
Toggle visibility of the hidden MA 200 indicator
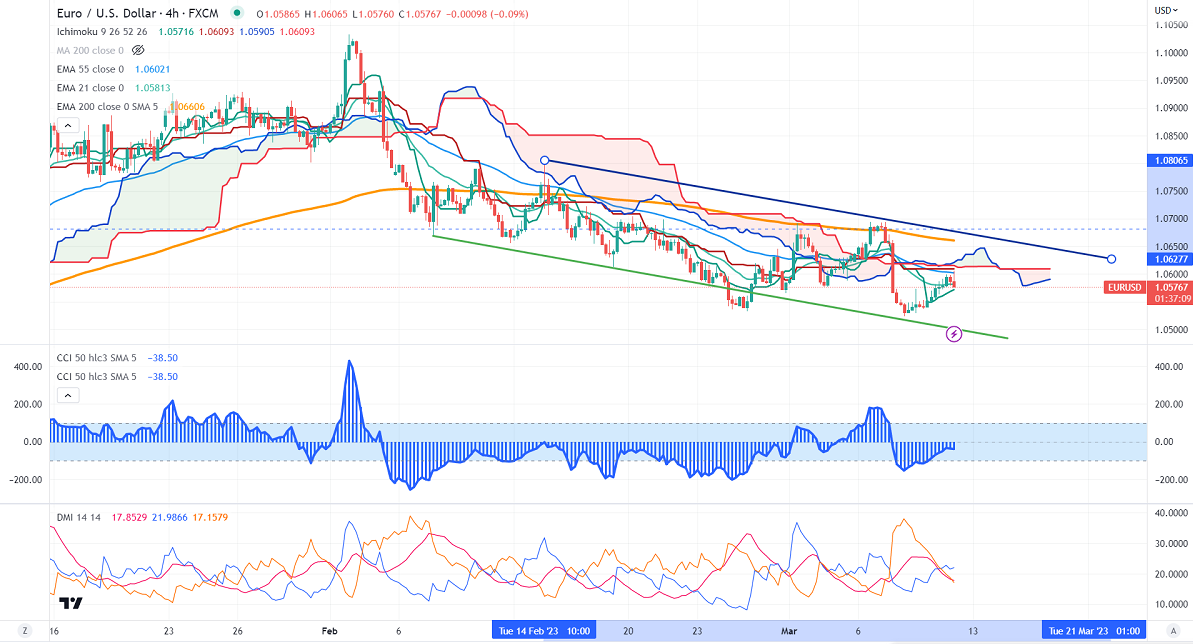pyautogui.click(x=139, y=49)
